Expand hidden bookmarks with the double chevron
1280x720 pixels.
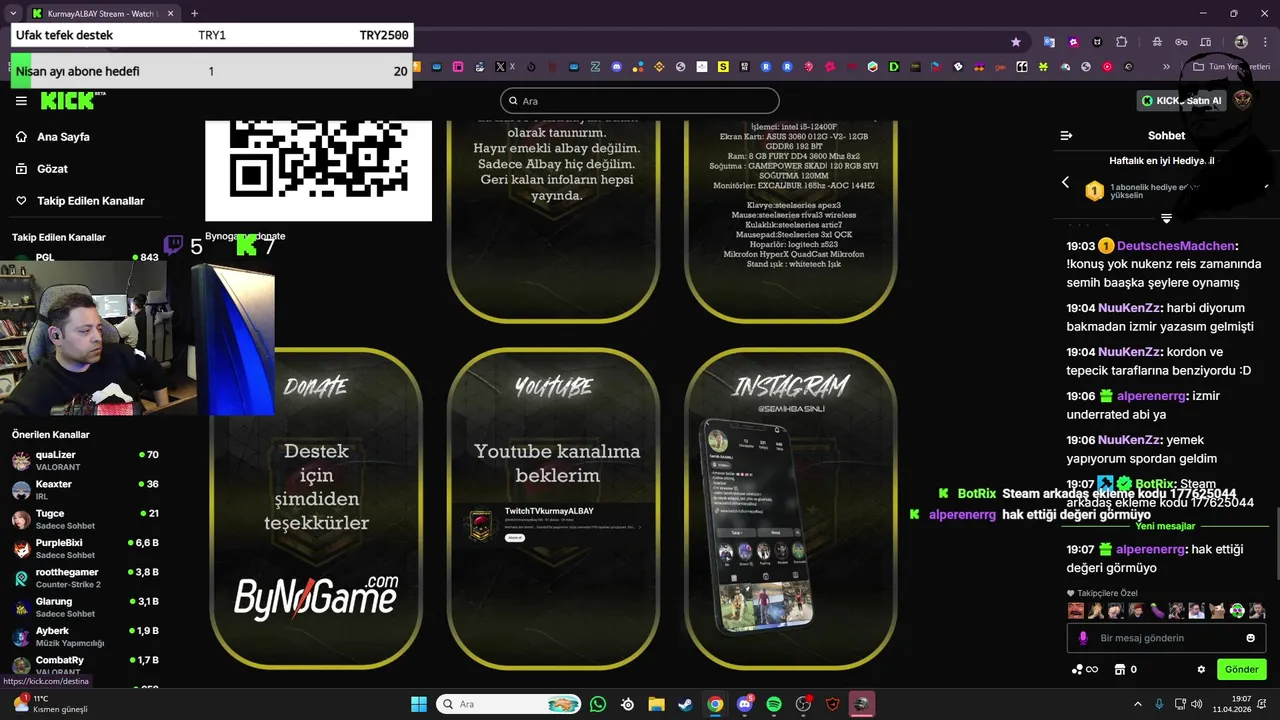[x=1166, y=67]
